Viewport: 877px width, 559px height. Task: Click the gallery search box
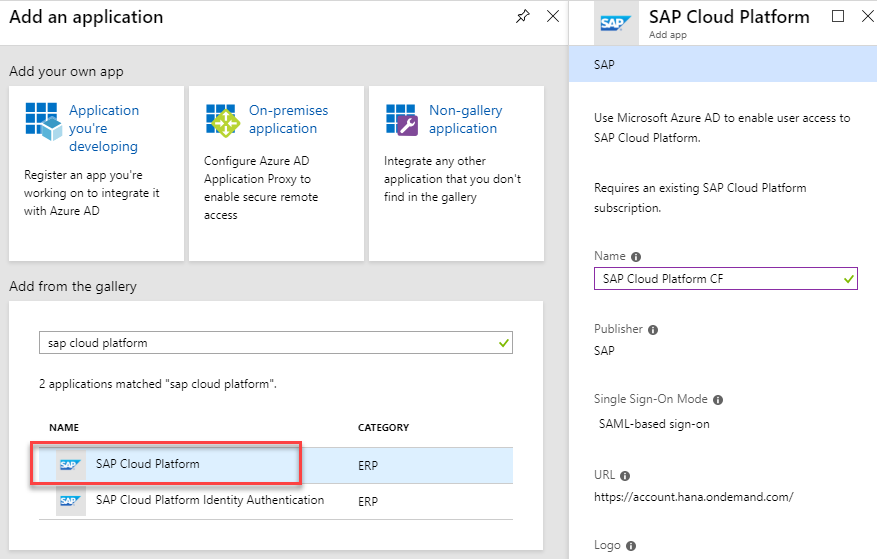tap(268, 343)
